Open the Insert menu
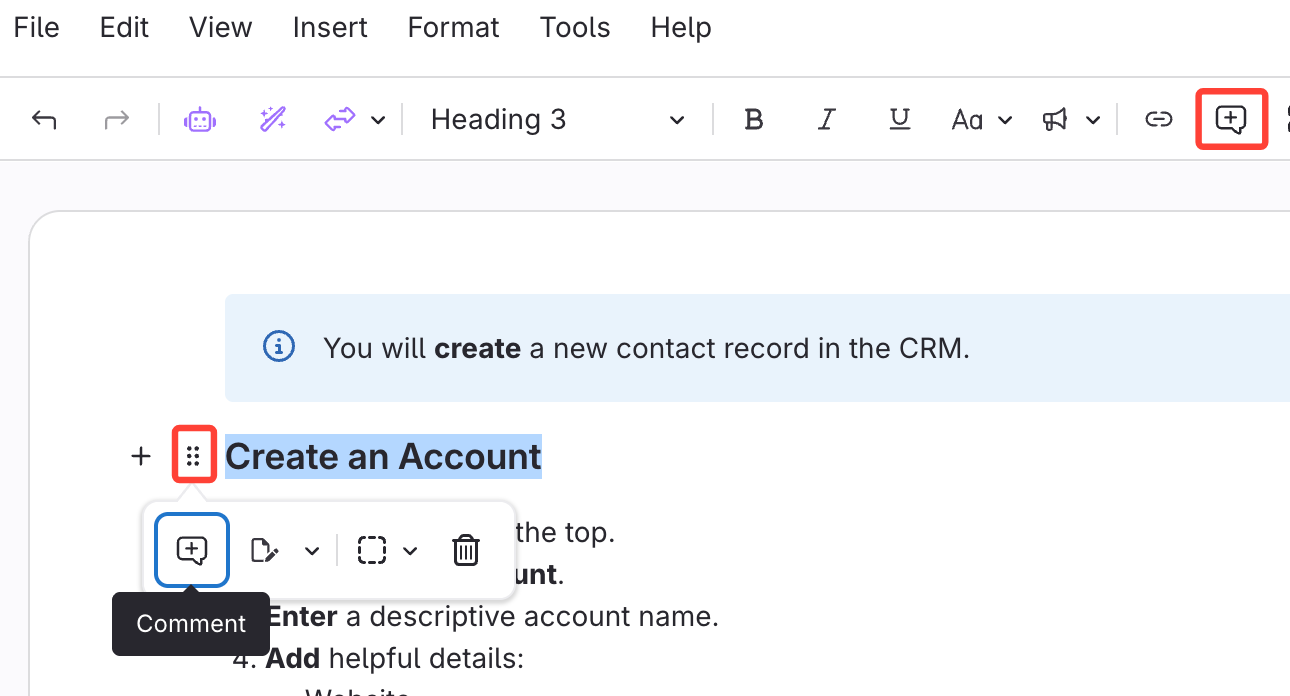 330,27
